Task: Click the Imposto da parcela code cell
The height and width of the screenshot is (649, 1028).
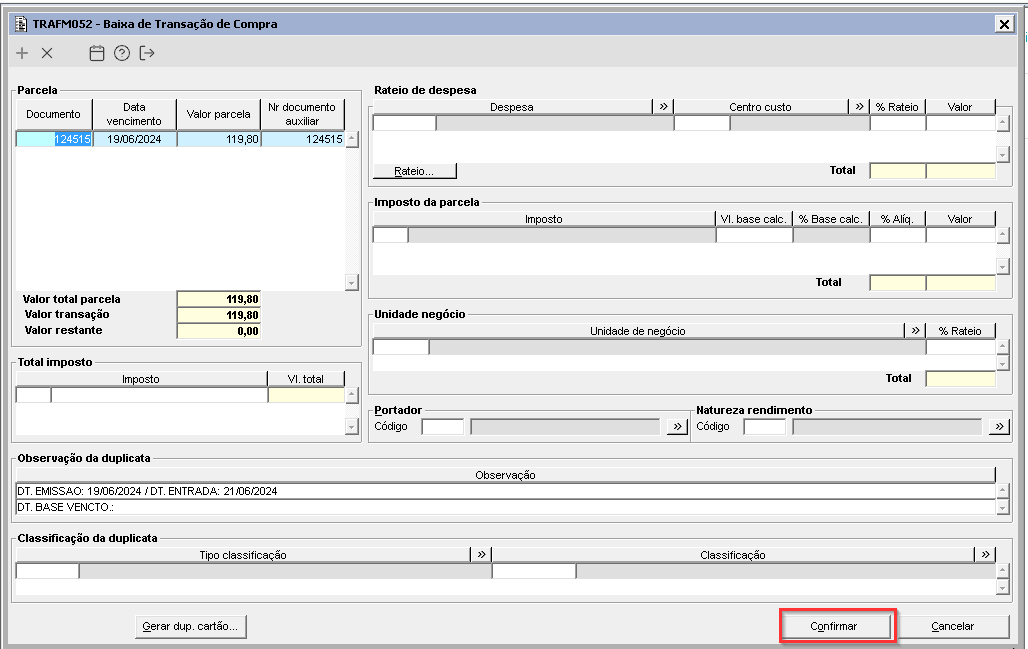Action: [390, 235]
